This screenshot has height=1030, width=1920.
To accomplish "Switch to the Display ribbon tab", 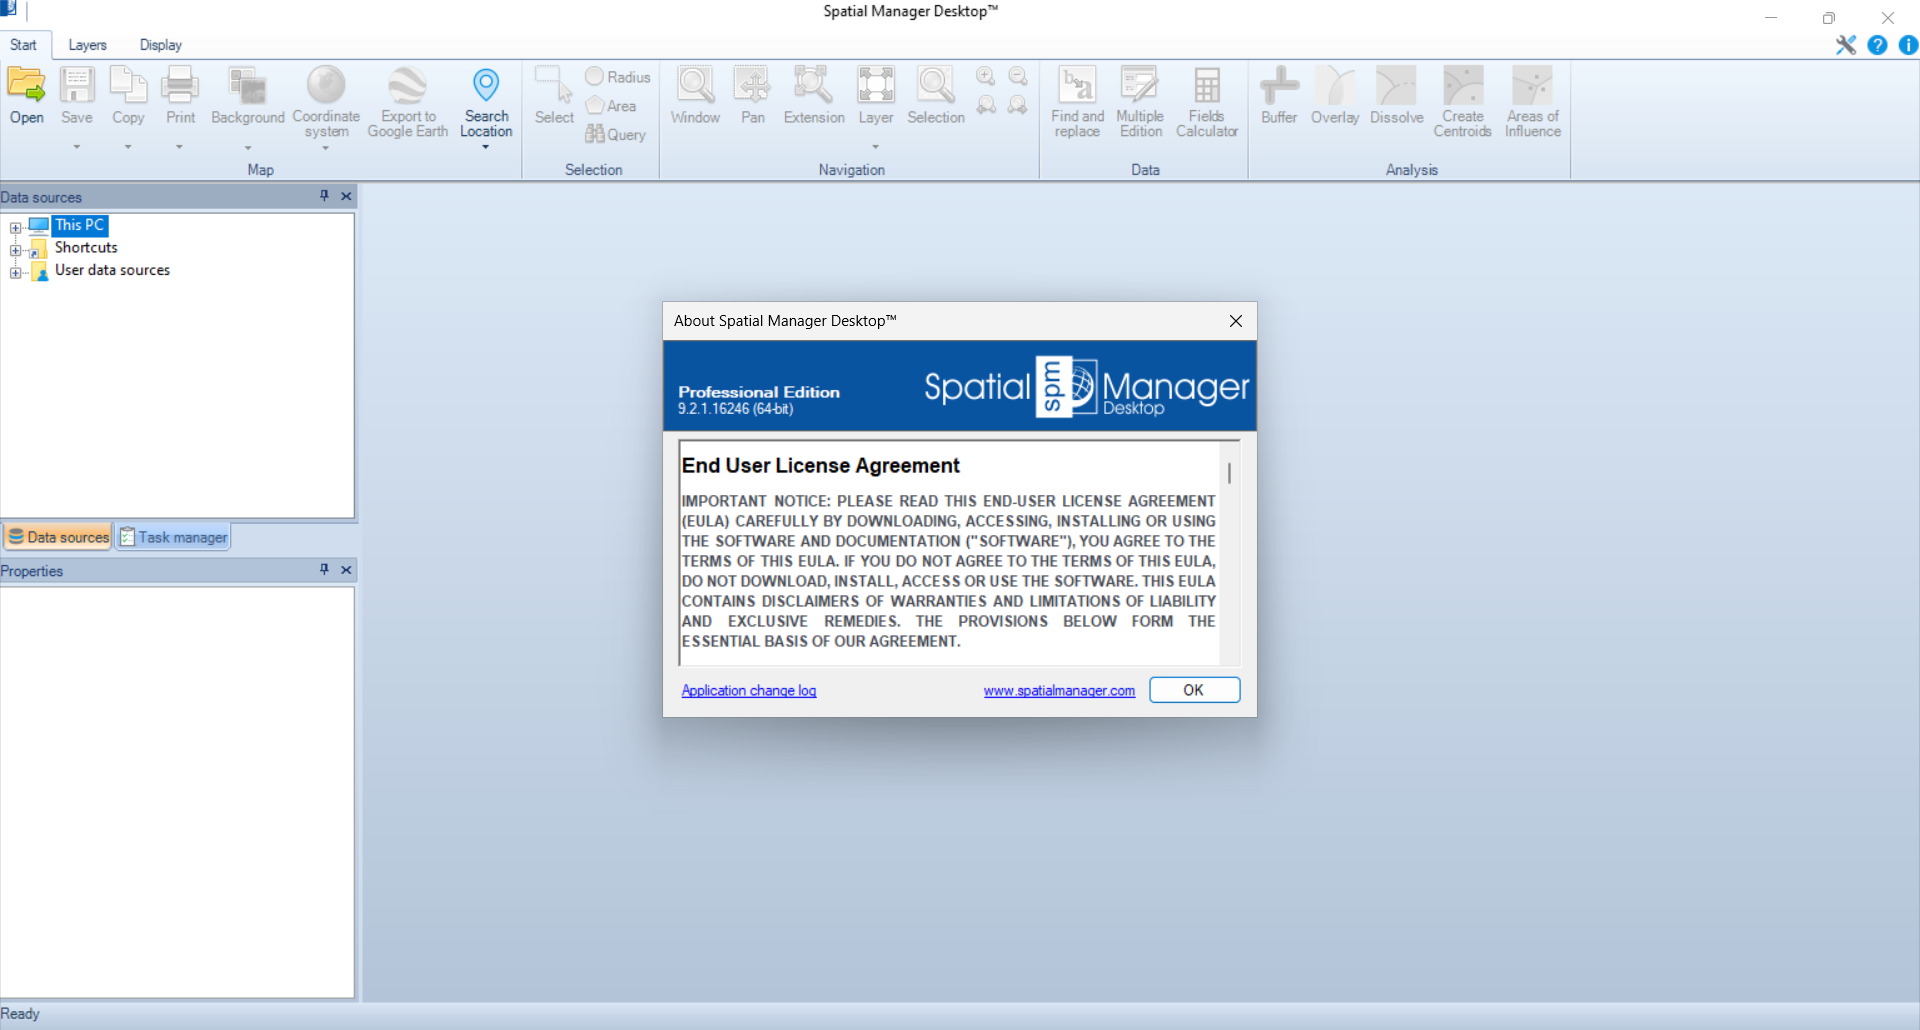I will [160, 45].
